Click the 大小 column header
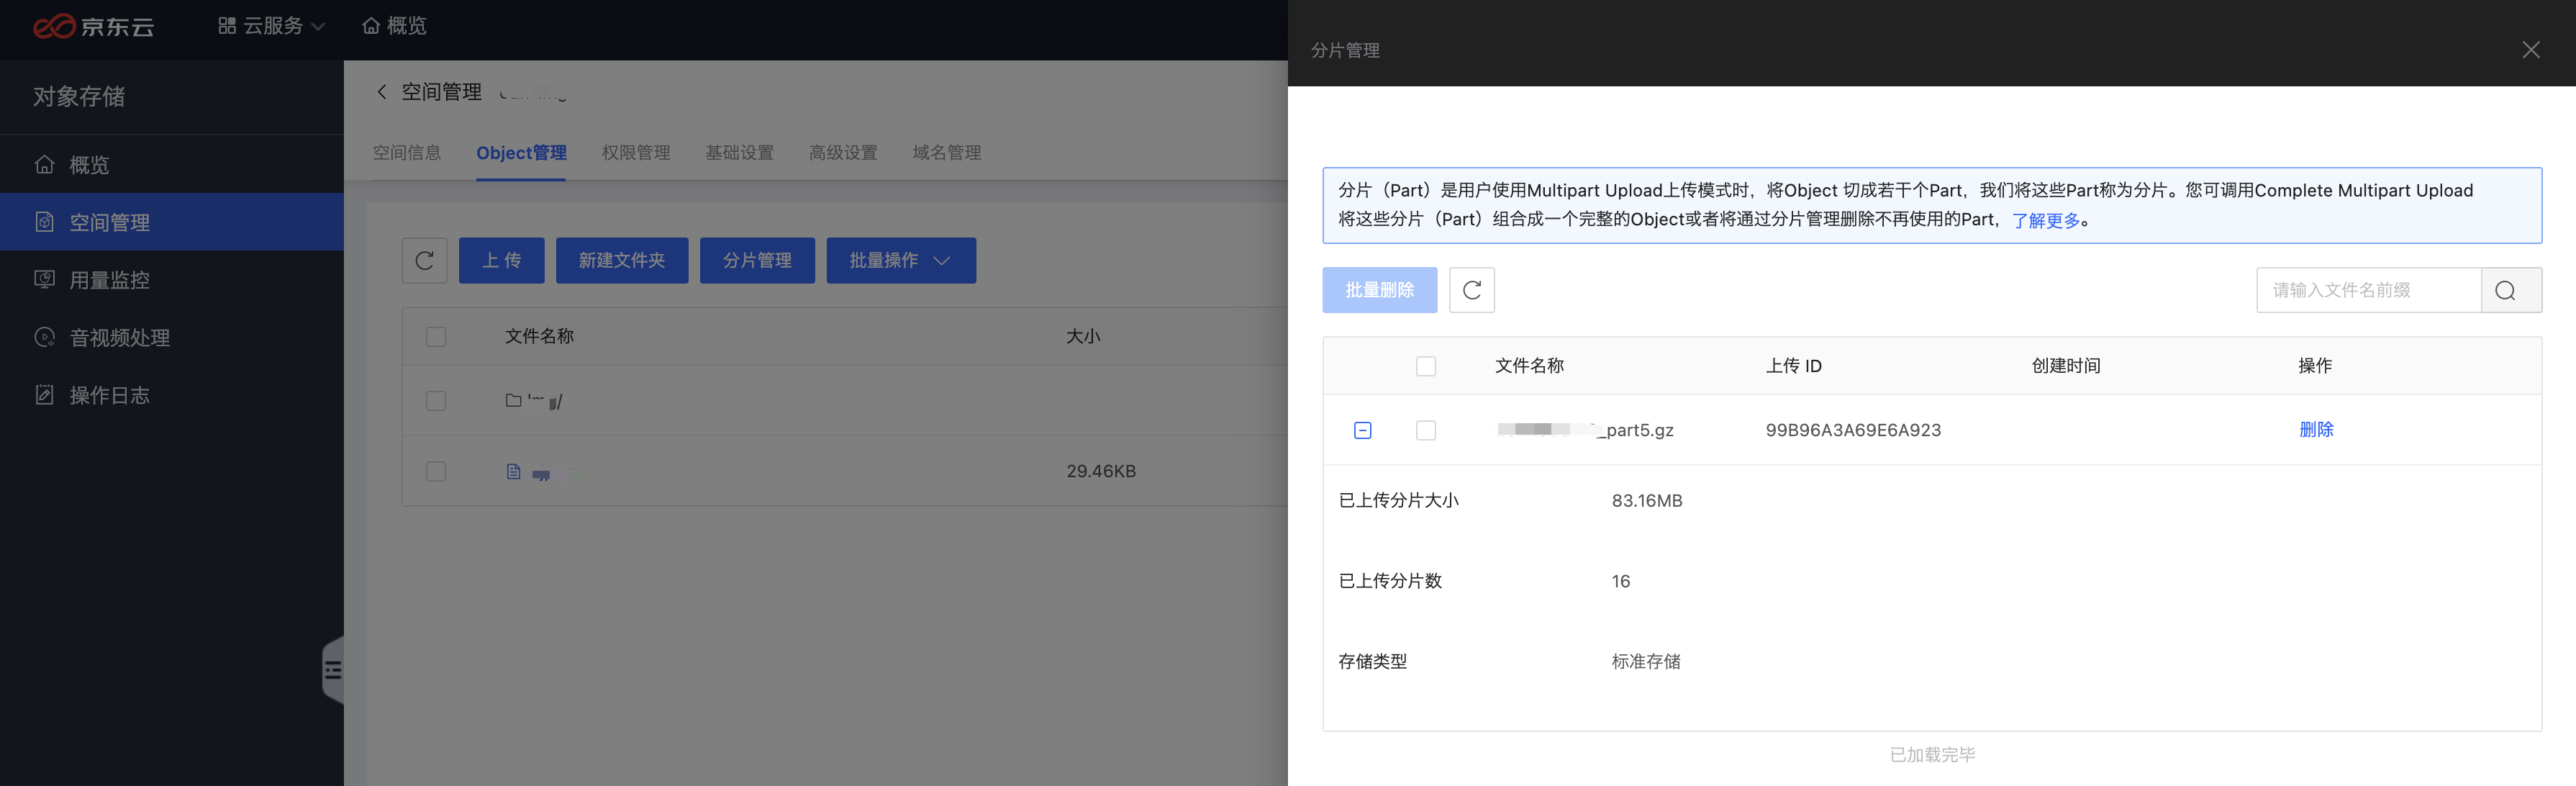The image size is (2576, 786). click(x=1083, y=337)
